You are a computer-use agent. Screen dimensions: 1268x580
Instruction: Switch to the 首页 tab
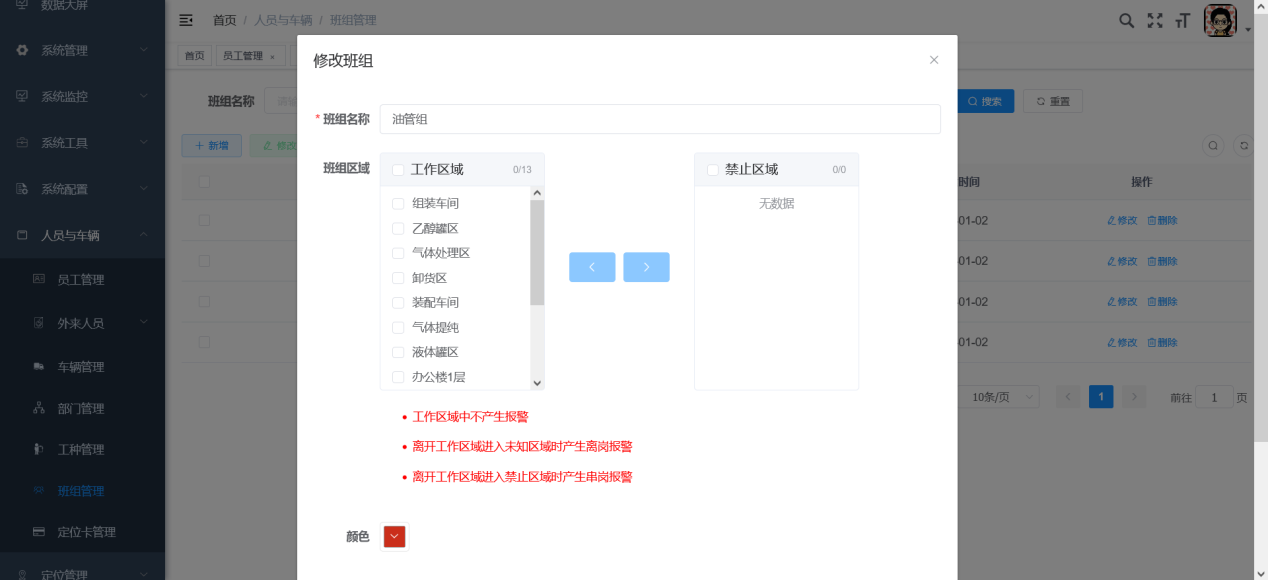pos(194,55)
